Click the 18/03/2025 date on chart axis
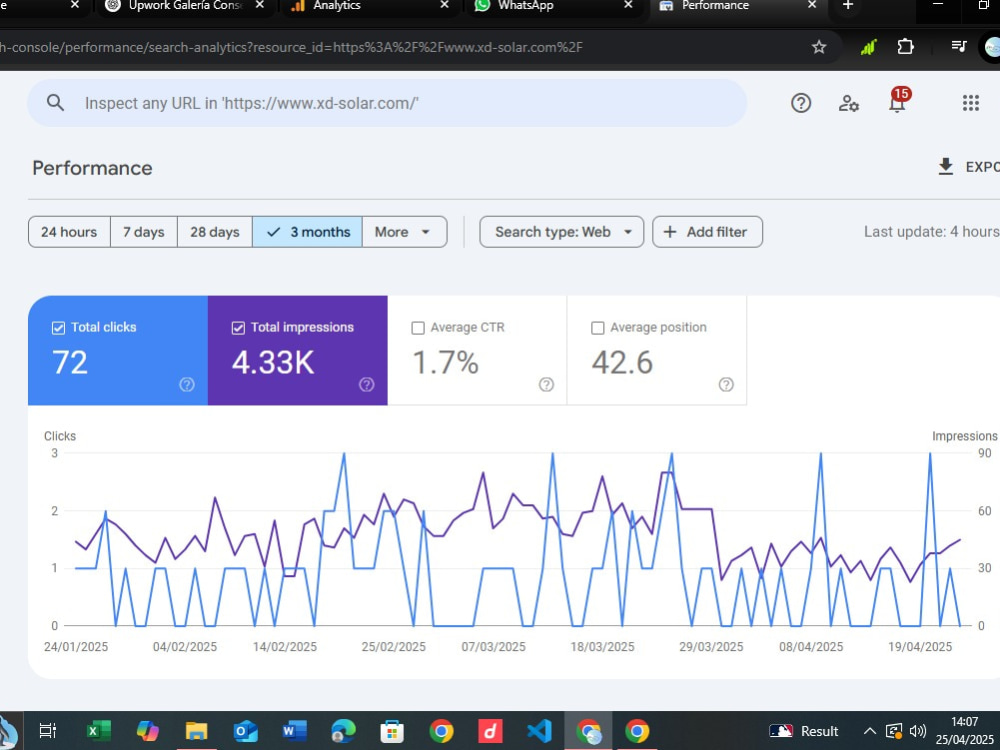 [x=602, y=647]
